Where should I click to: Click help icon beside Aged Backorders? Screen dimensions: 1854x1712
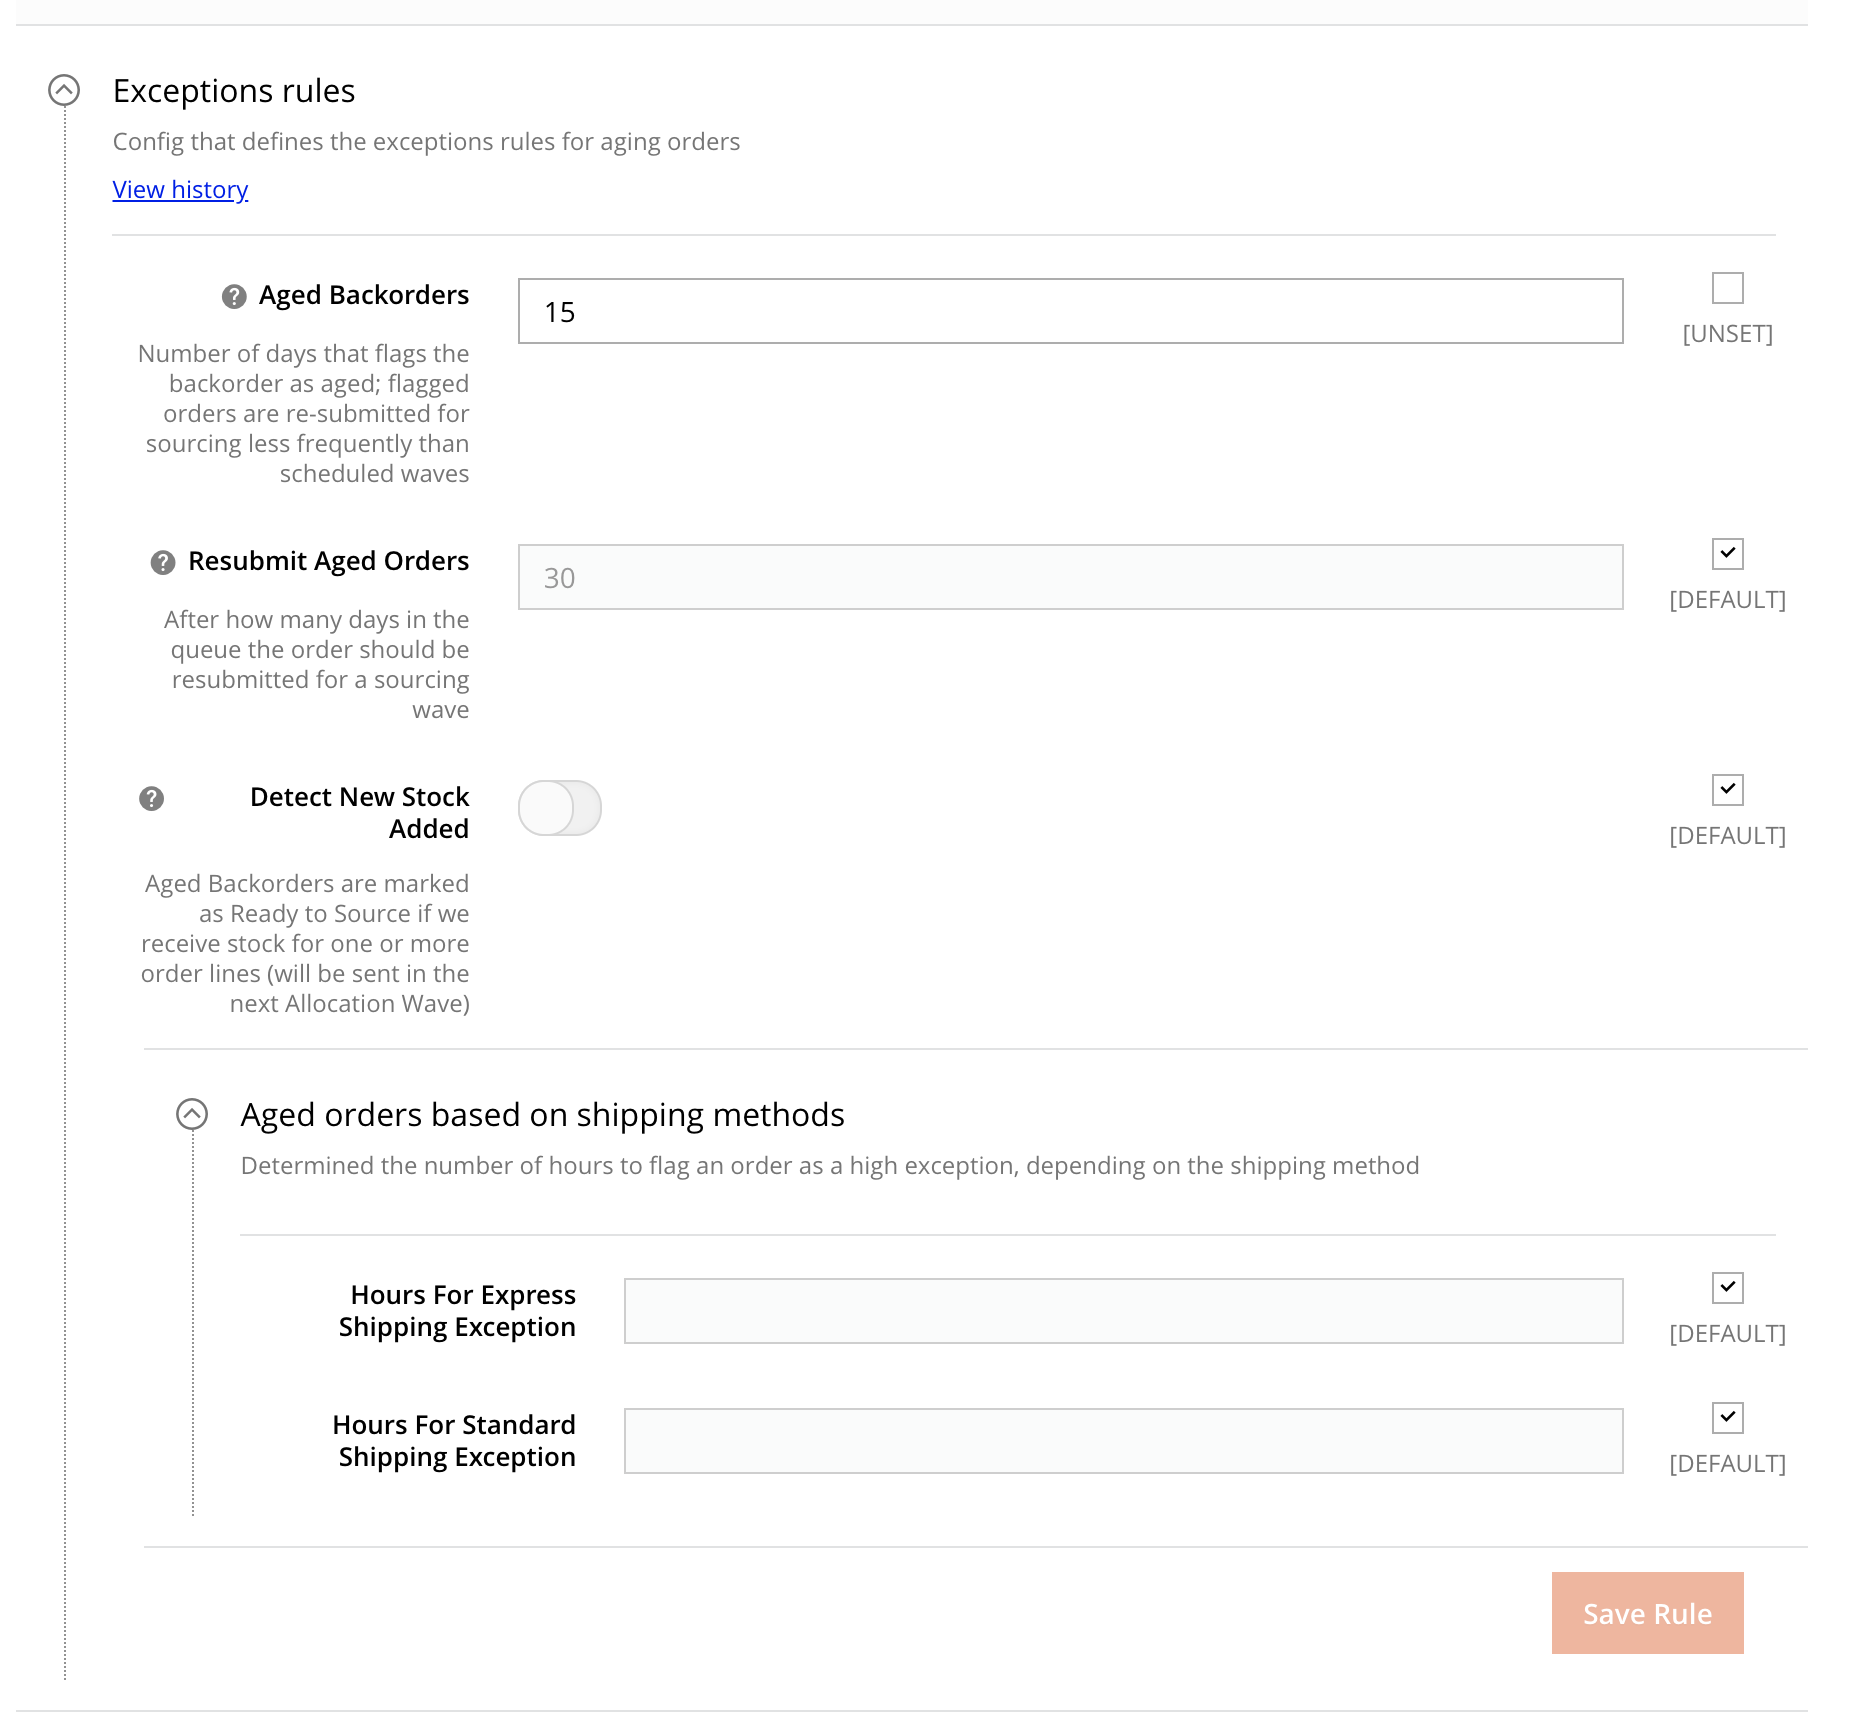tap(234, 296)
